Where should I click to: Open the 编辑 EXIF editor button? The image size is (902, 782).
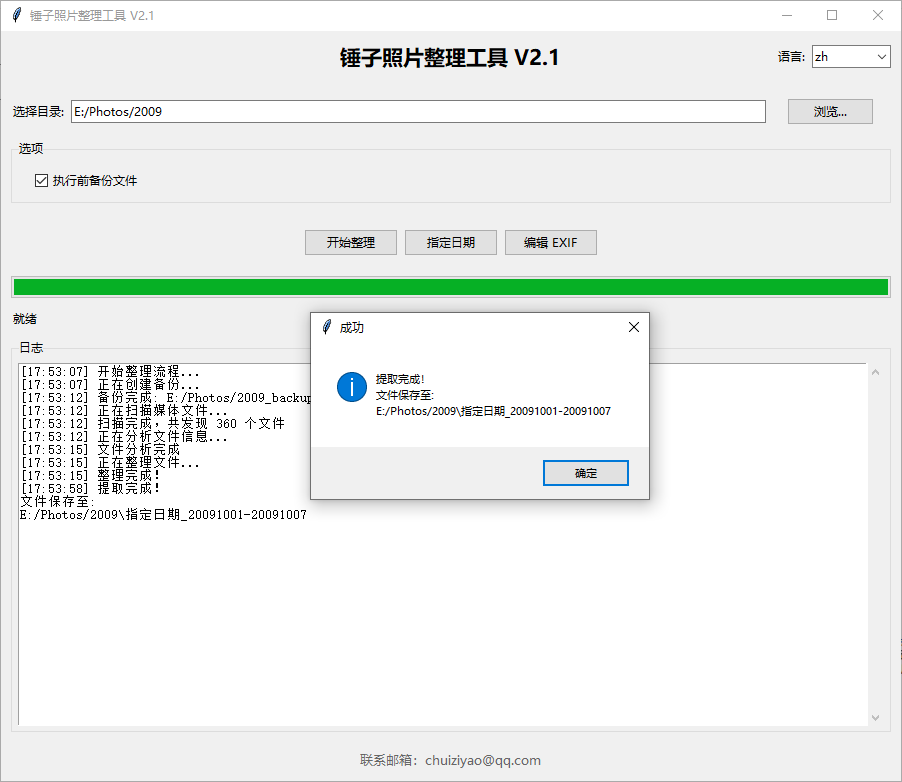(x=551, y=242)
